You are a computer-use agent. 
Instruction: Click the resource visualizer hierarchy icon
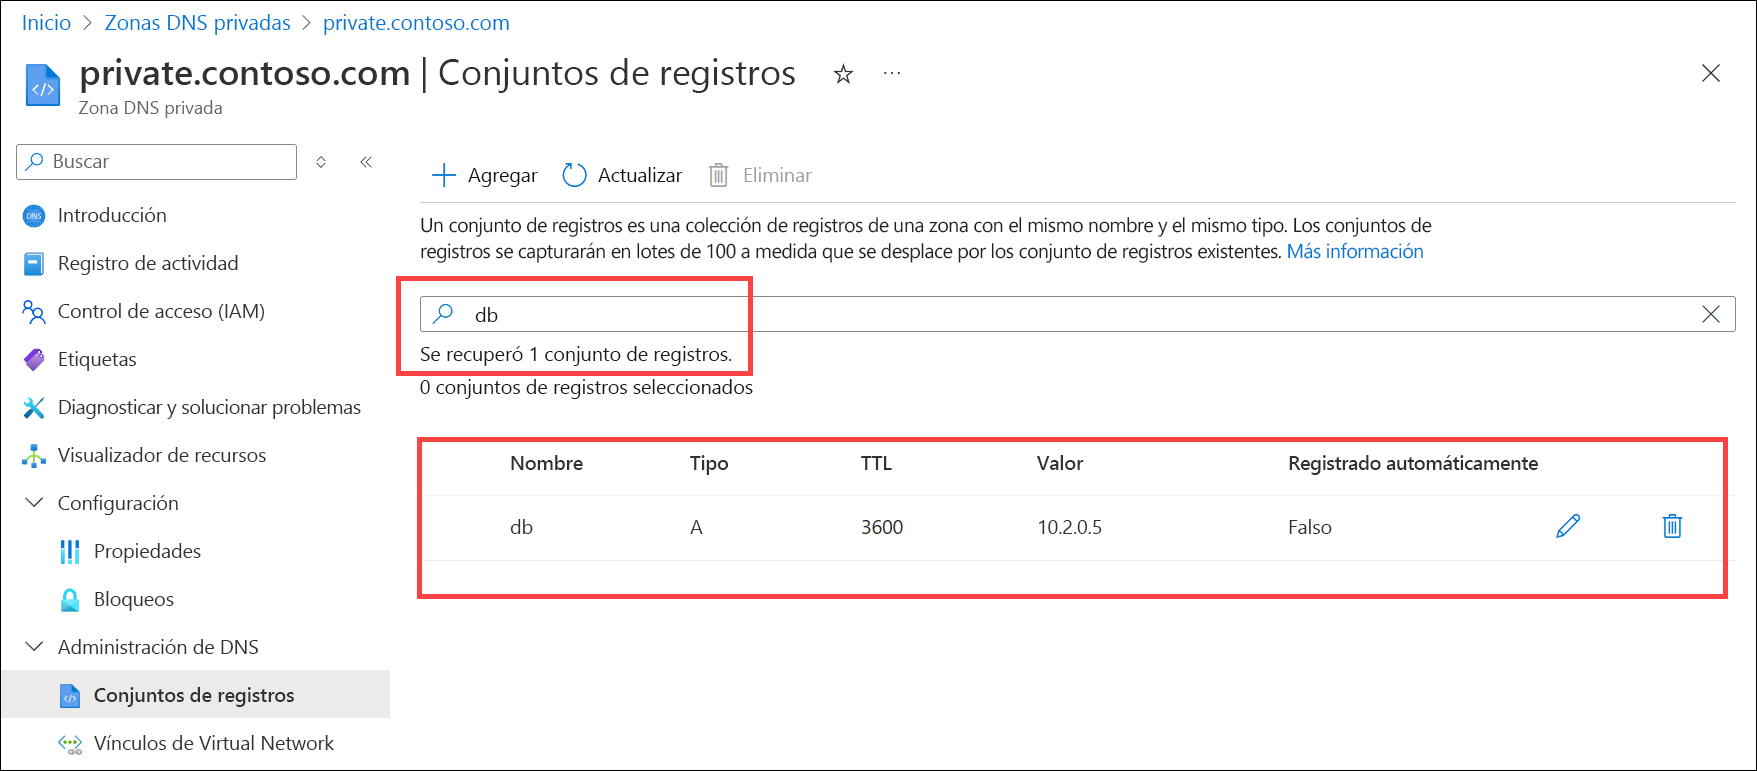coord(34,455)
